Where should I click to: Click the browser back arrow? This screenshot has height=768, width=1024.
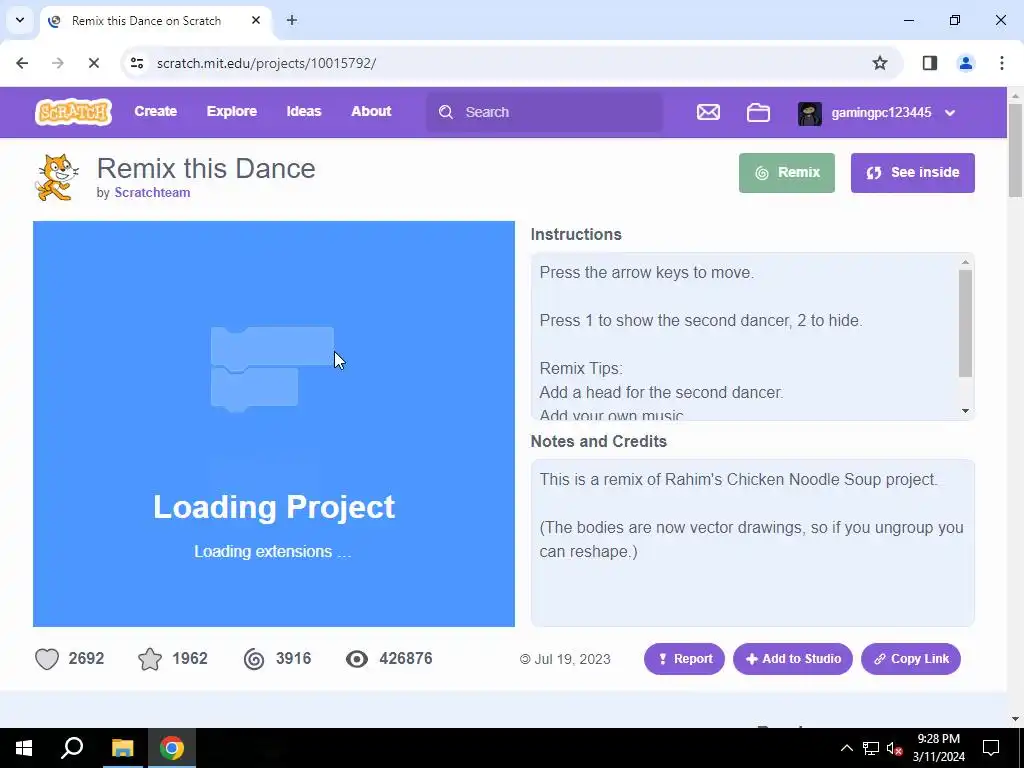click(22, 63)
